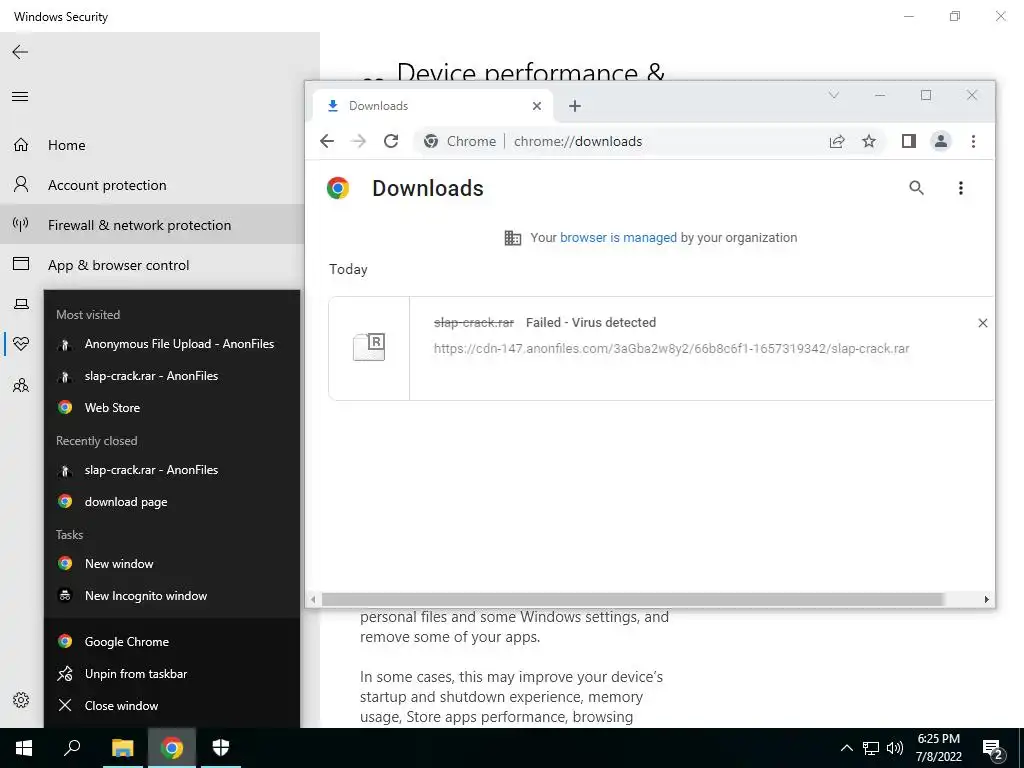Open the Windows Security hamburger menu
This screenshot has height=768, width=1024.
(20, 97)
